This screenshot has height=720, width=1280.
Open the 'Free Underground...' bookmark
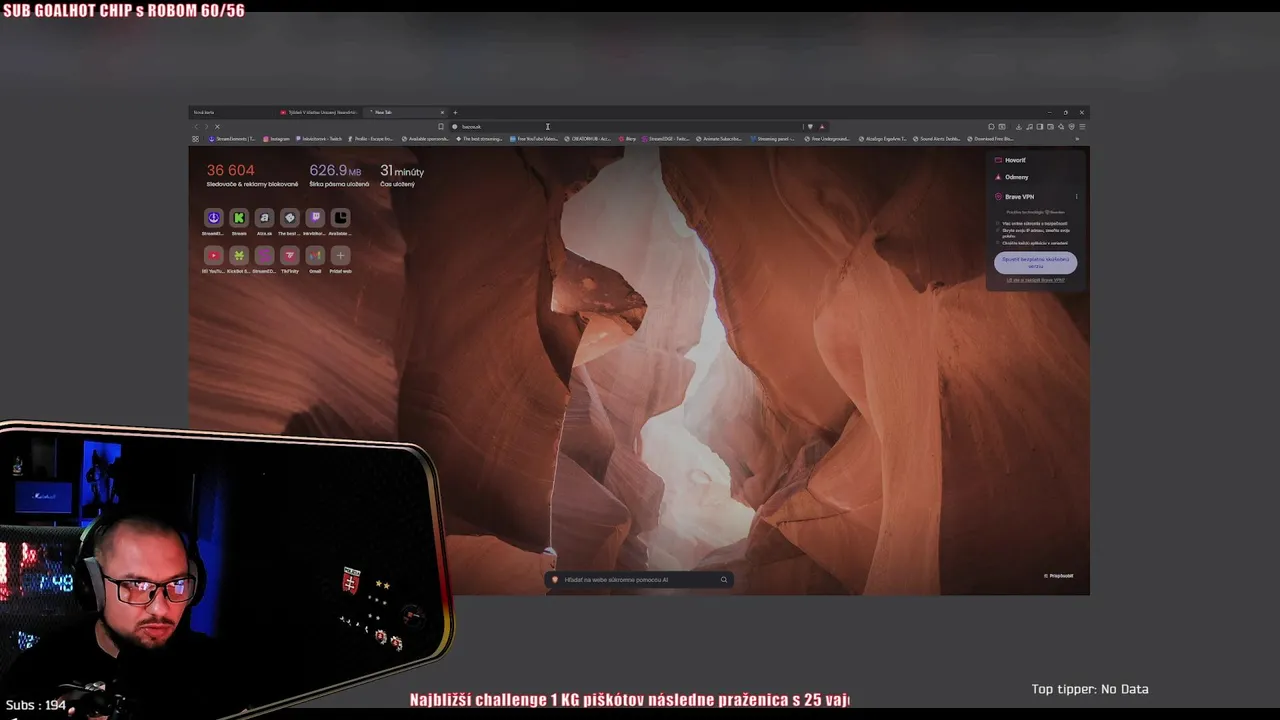tap(827, 139)
